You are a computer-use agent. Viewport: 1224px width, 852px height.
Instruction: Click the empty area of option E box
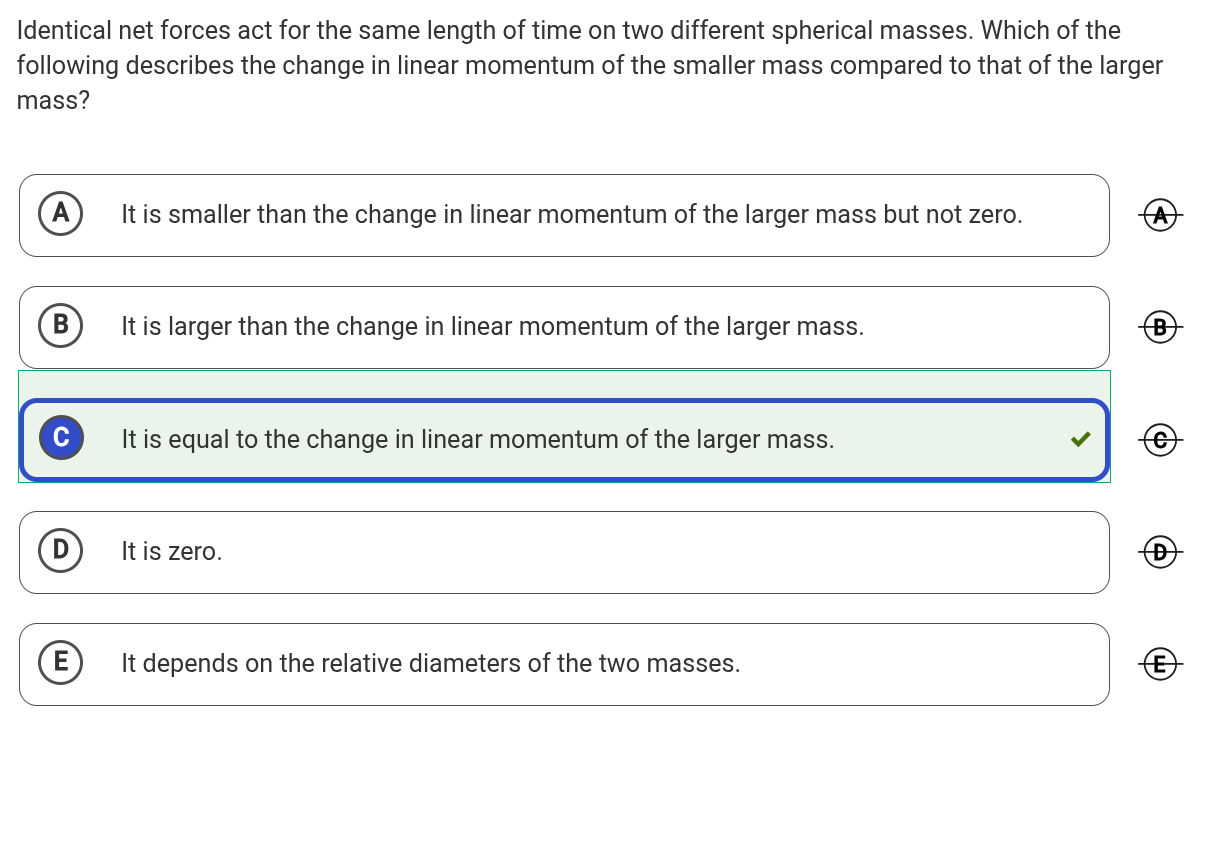(x=920, y=664)
